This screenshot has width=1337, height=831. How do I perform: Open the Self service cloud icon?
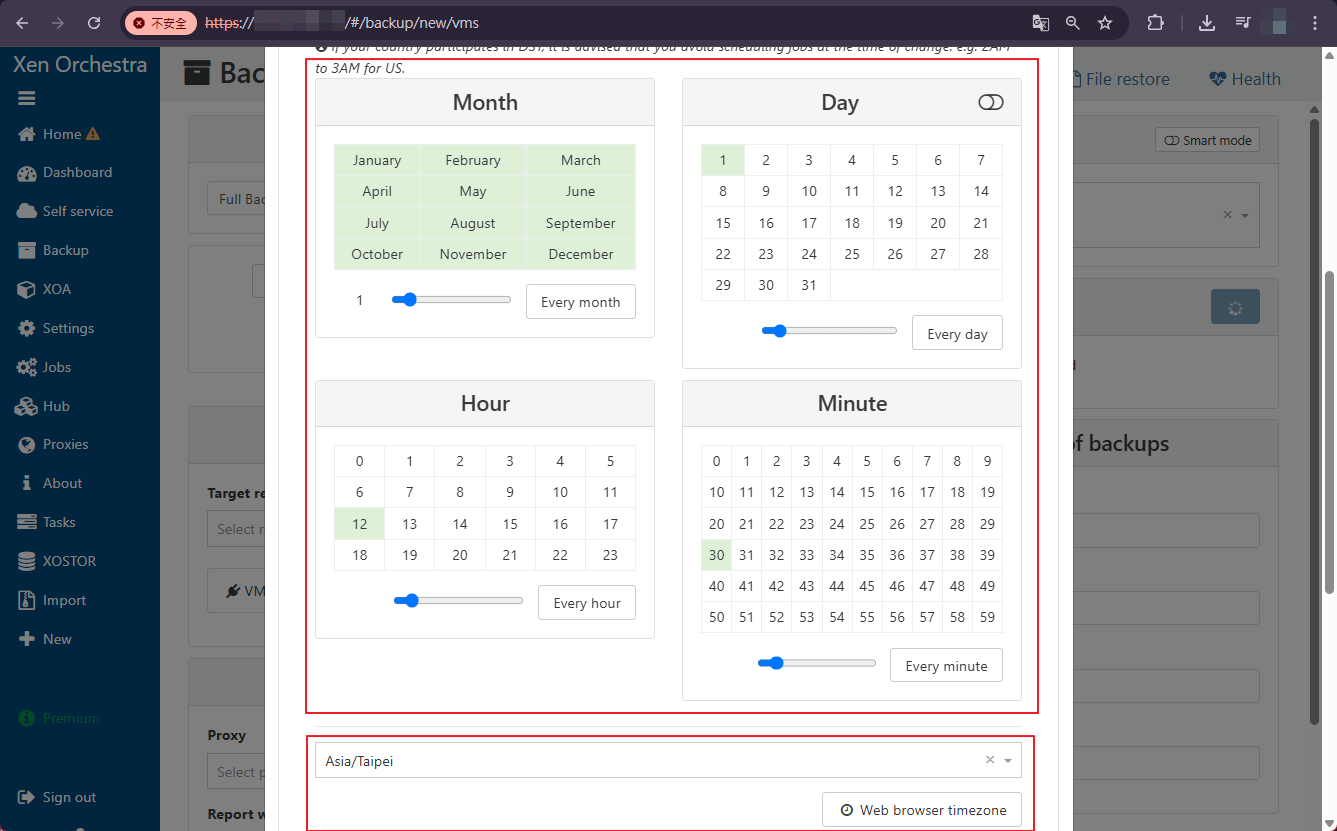click(x=26, y=211)
